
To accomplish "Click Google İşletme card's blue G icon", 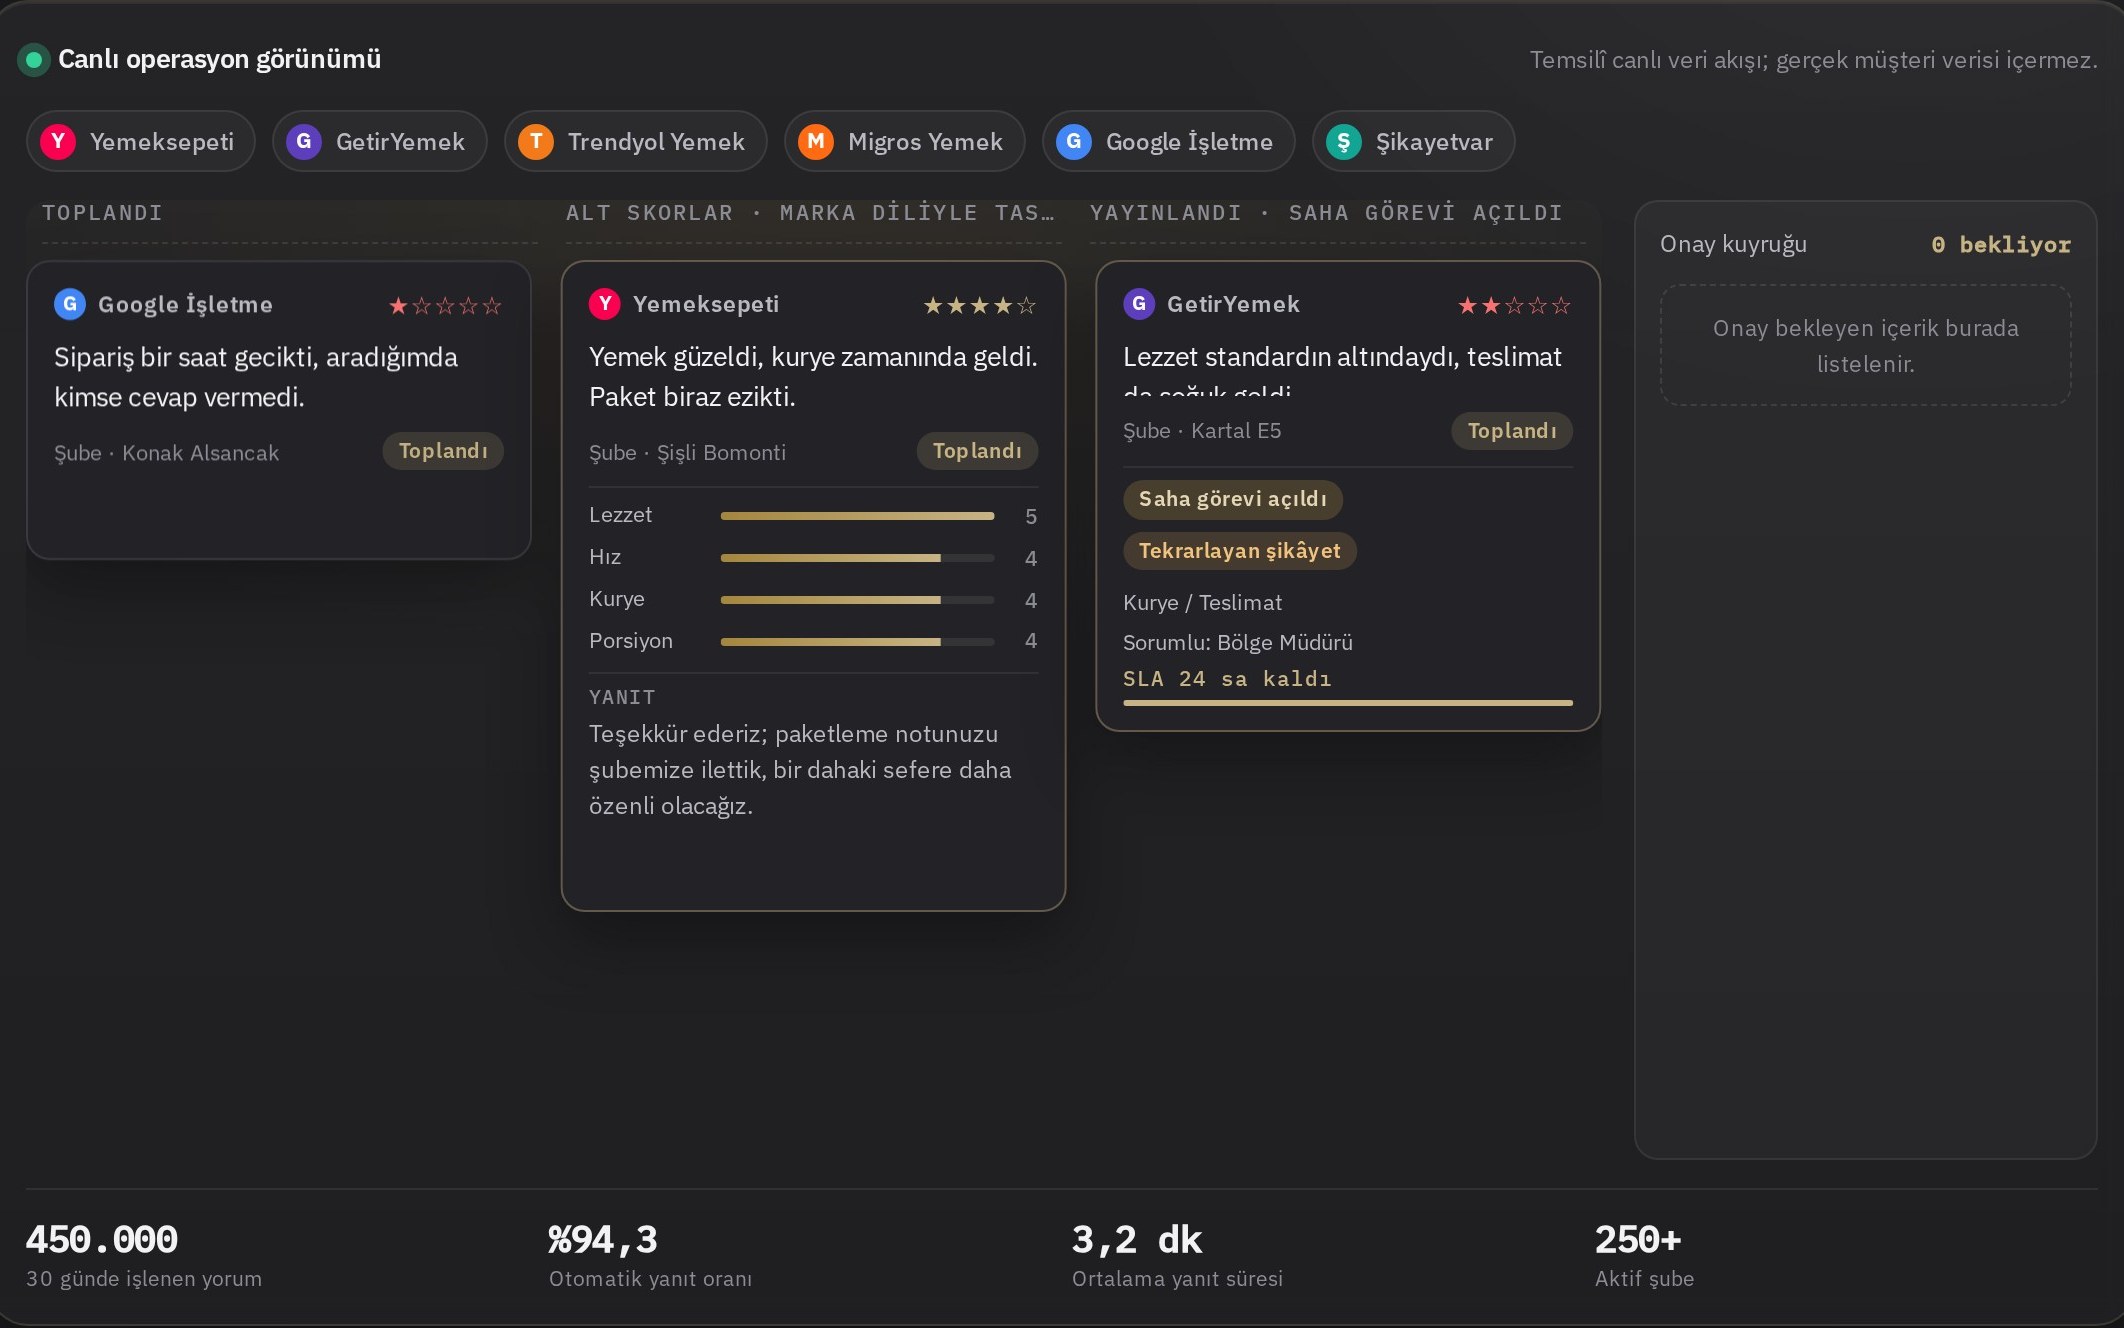I will click(x=70, y=304).
